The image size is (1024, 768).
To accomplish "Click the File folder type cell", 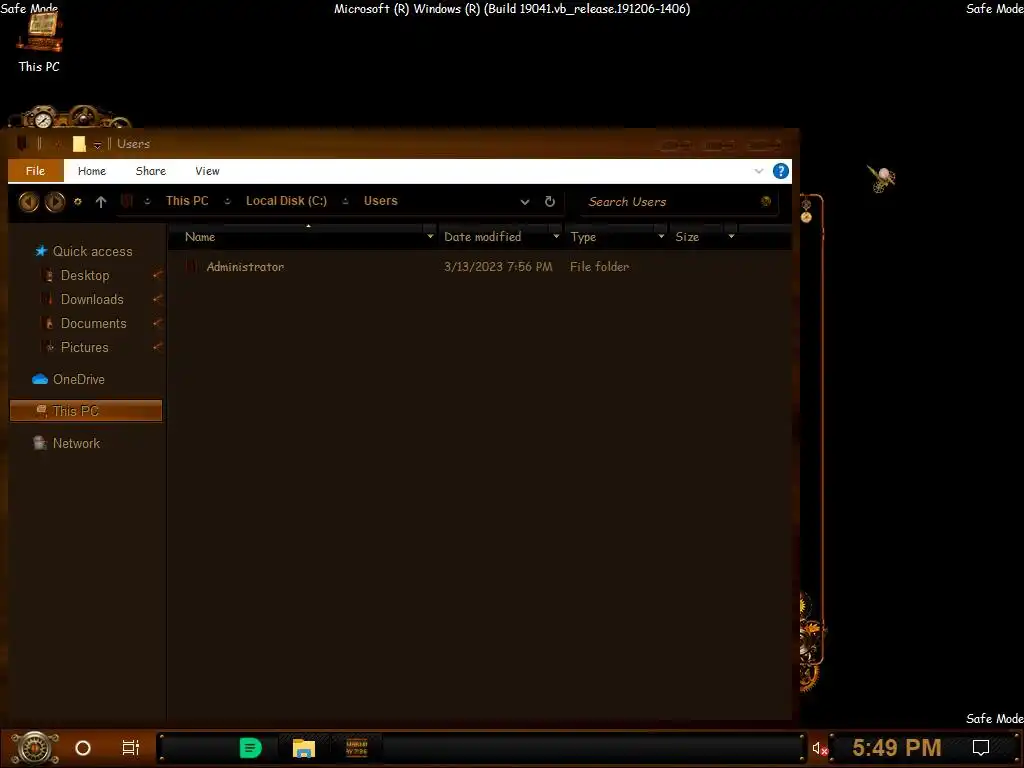I will [x=600, y=266].
